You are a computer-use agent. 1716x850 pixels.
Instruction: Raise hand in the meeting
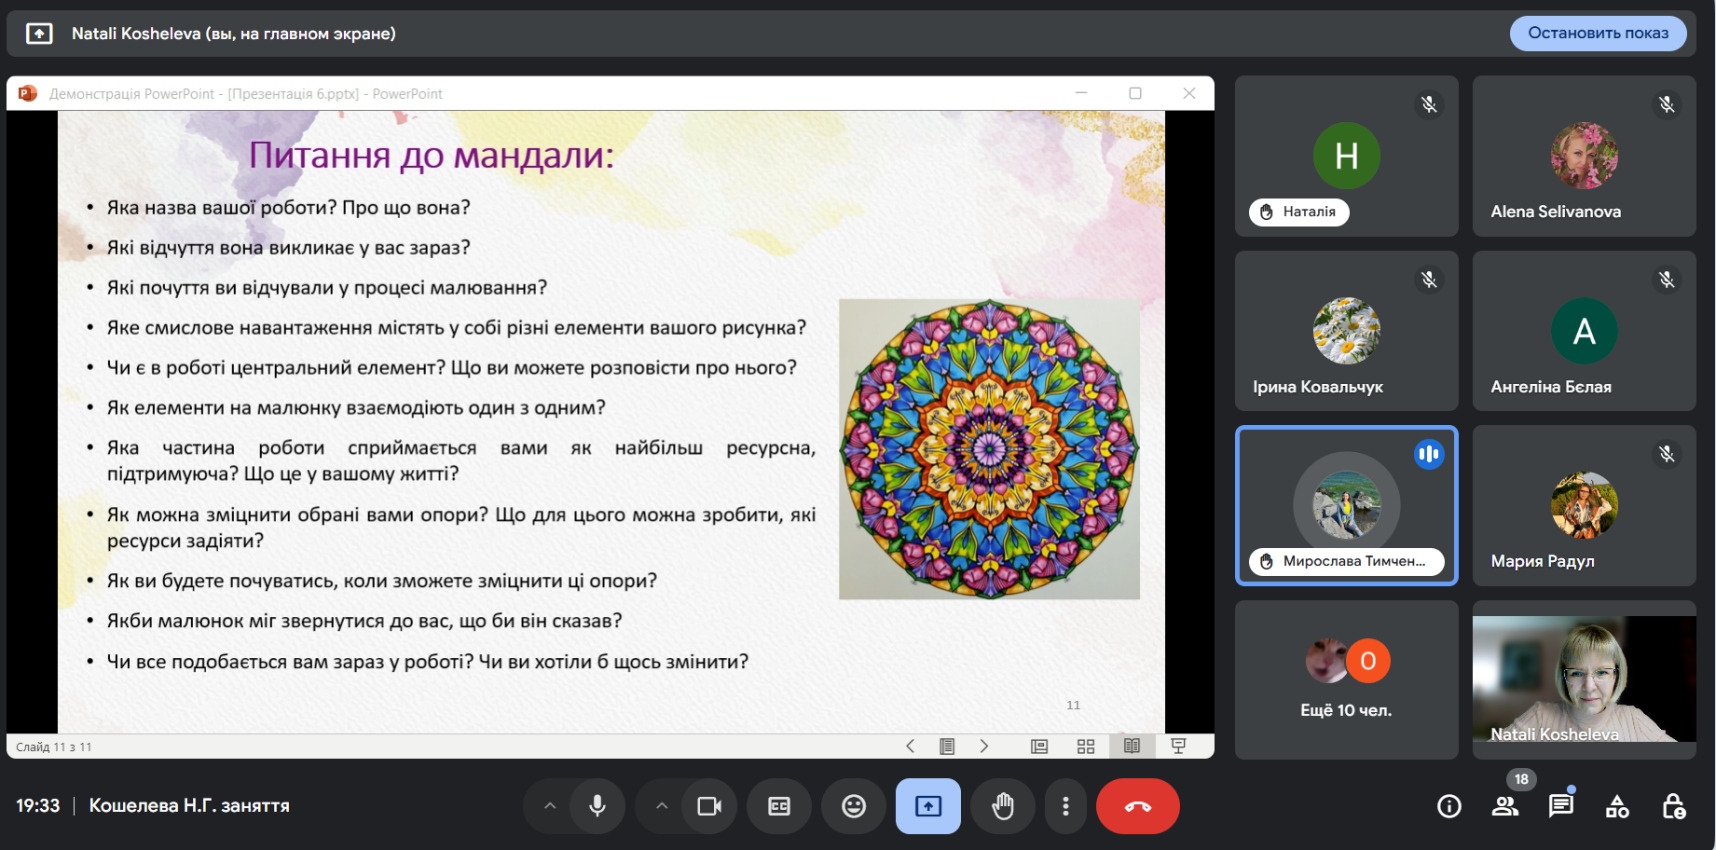click(1003, 806)
